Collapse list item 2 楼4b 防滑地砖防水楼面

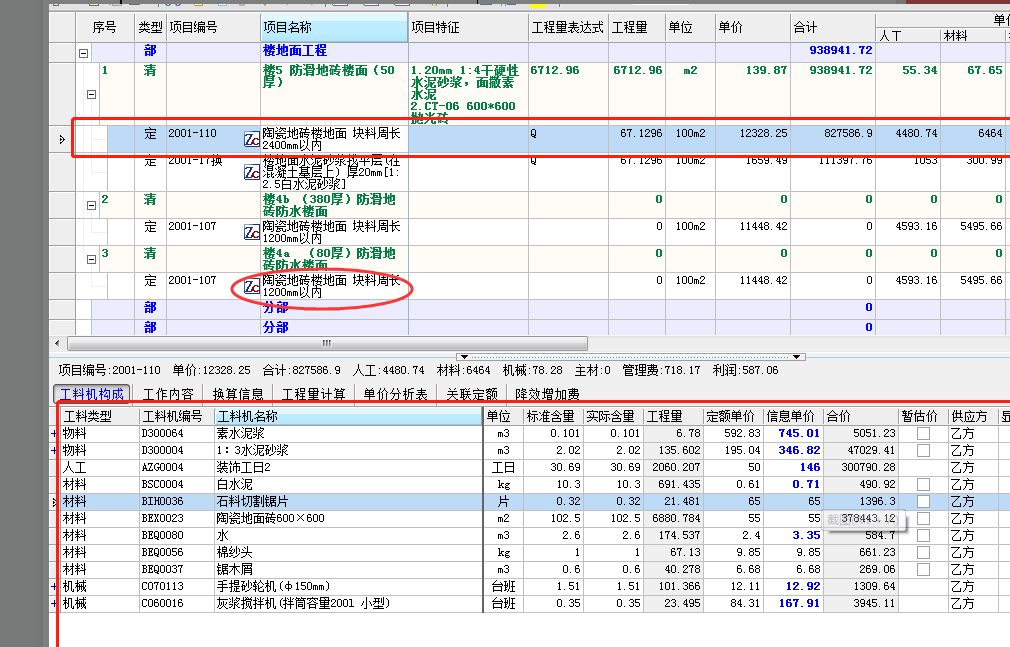click(91, 206)
